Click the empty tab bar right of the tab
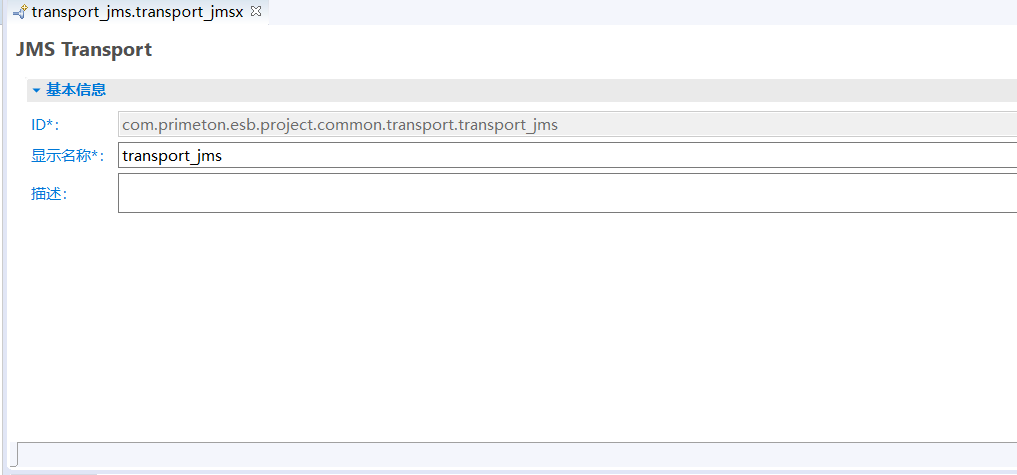The image size is (1017, 475). click(640, 12)
